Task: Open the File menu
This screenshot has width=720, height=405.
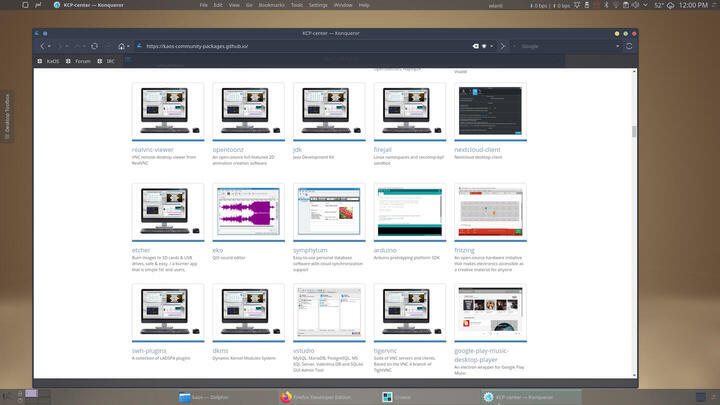Action: click(203, 5)
